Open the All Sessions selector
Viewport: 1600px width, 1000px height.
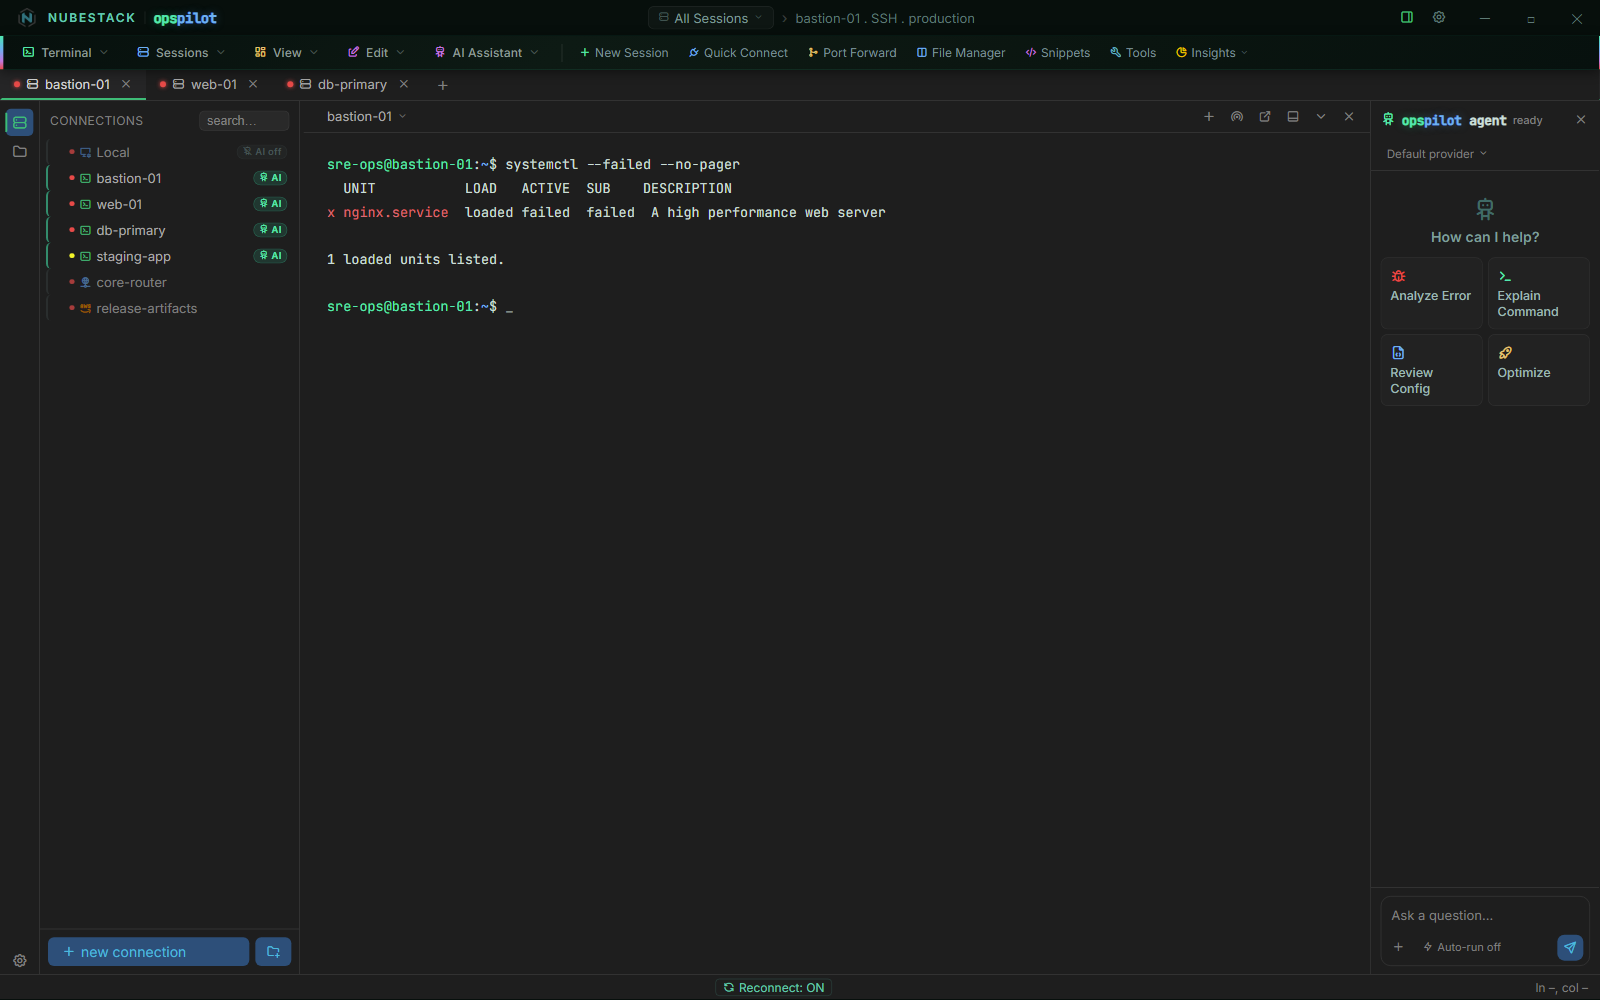[711, 18]
